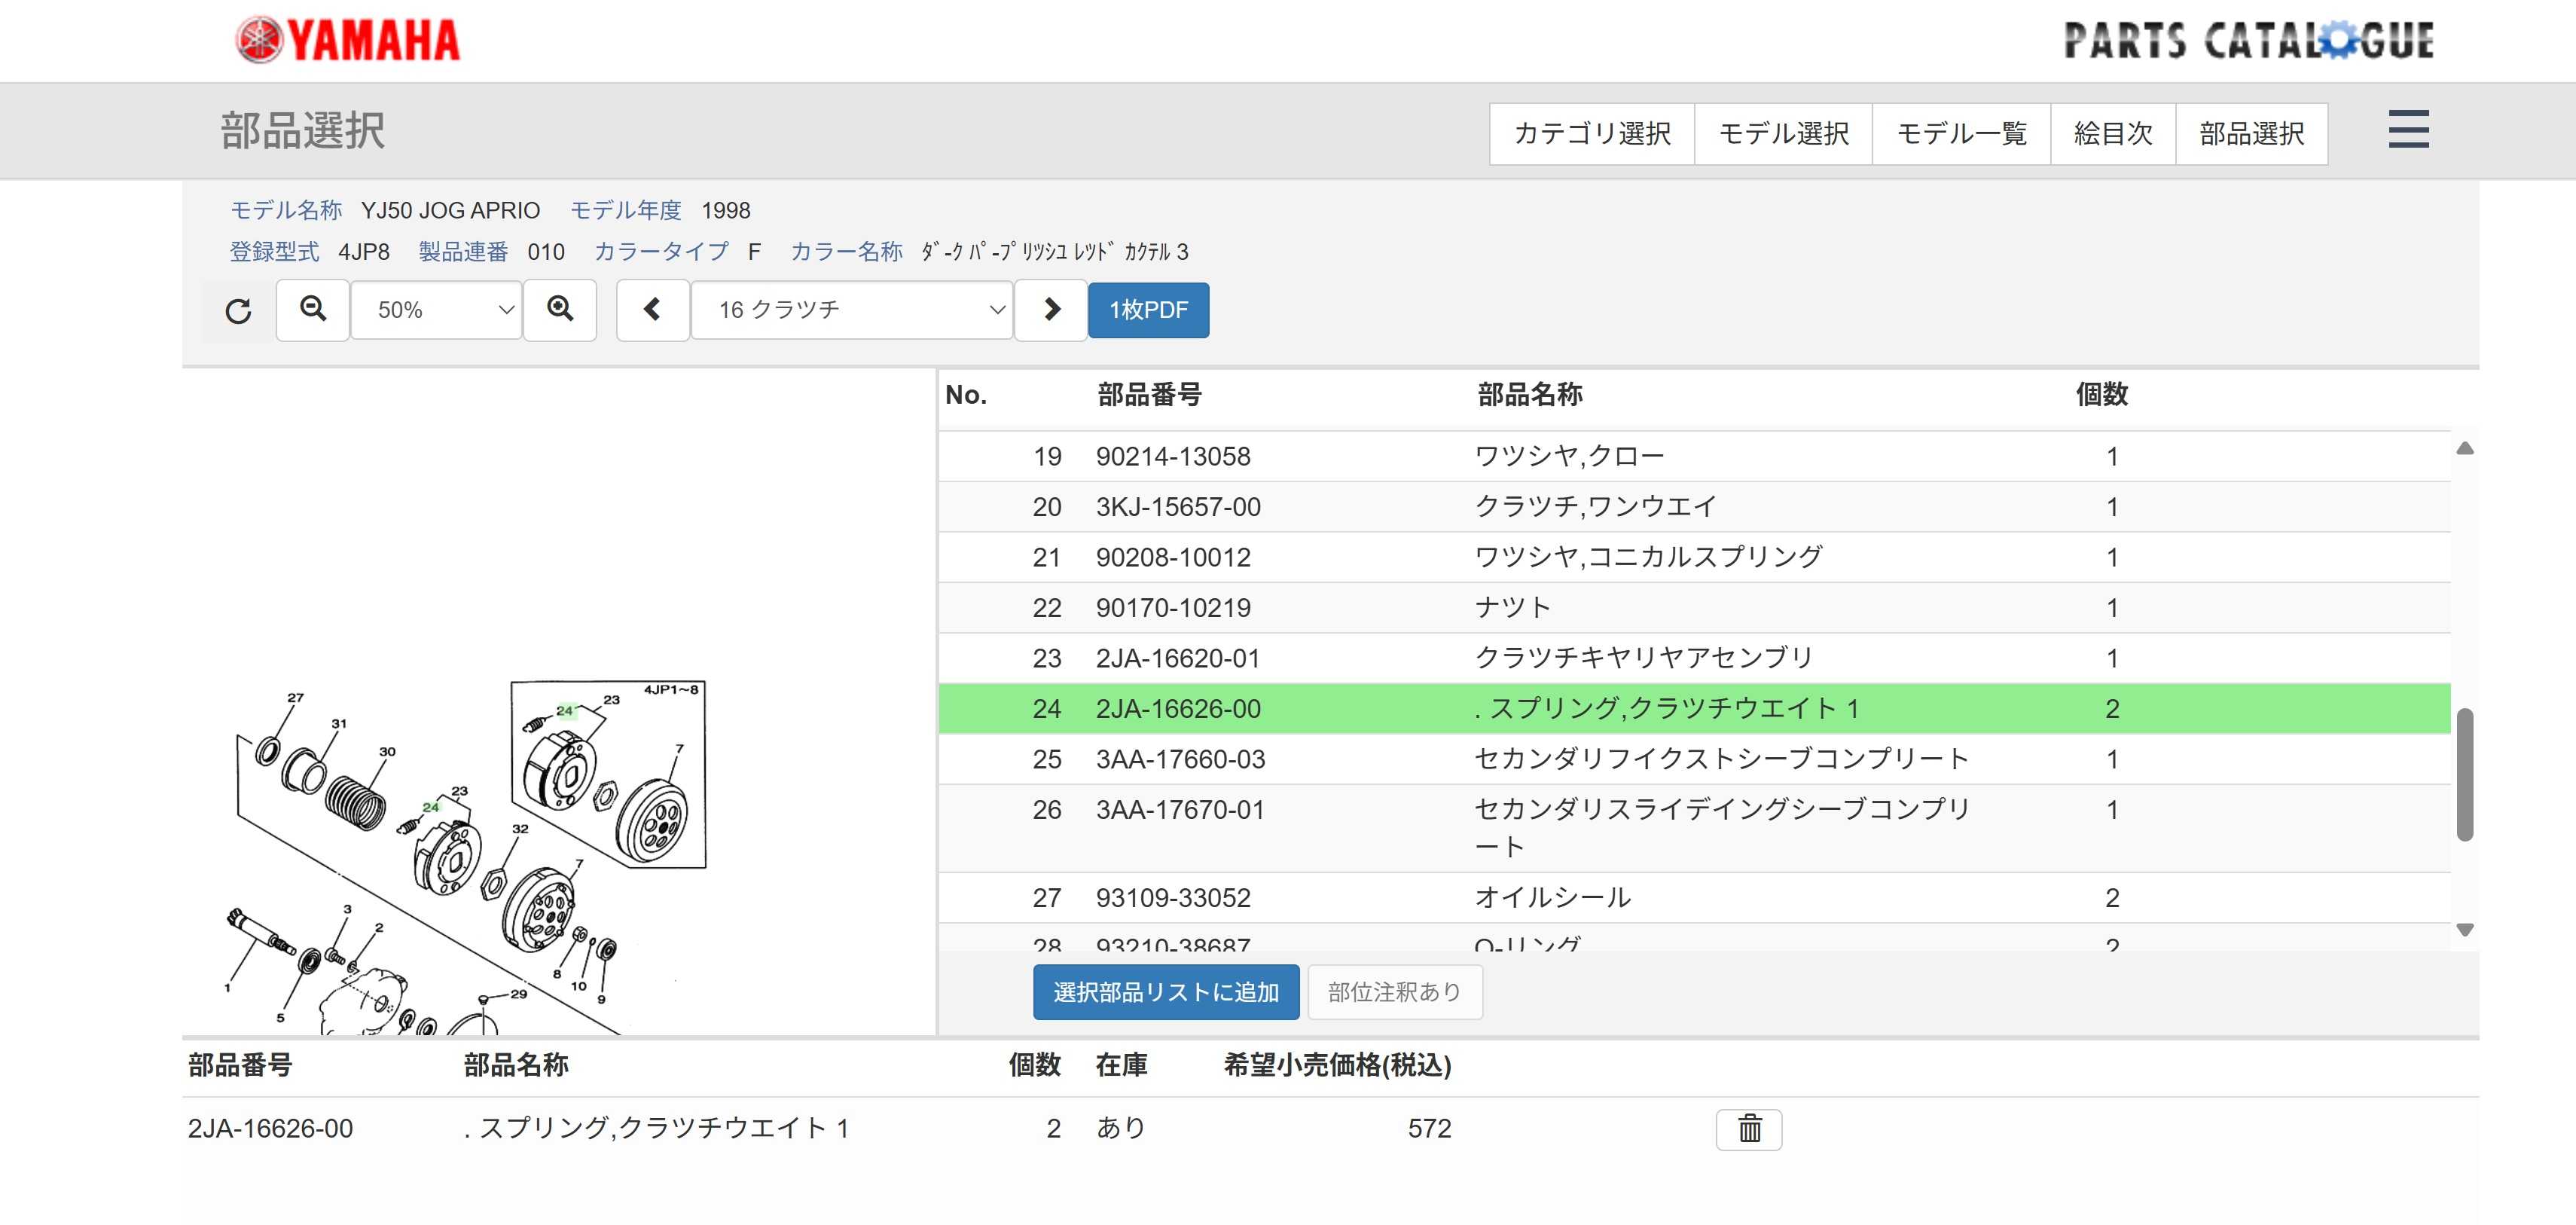
Task: Open the 50% zoom level dropdown
Action: pos(436,310)
